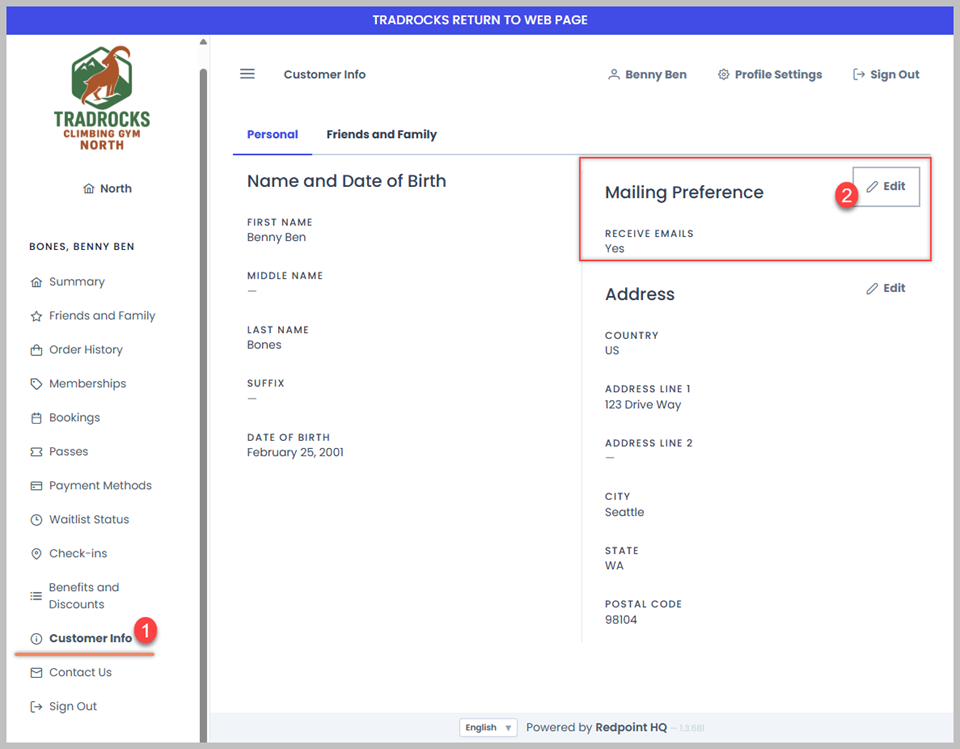Click the date of birth February 25, 2001
960x749 pixels.
(295, 453)
